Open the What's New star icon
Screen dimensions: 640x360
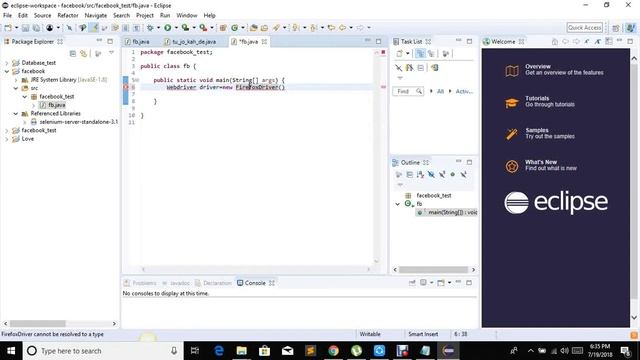512,166
